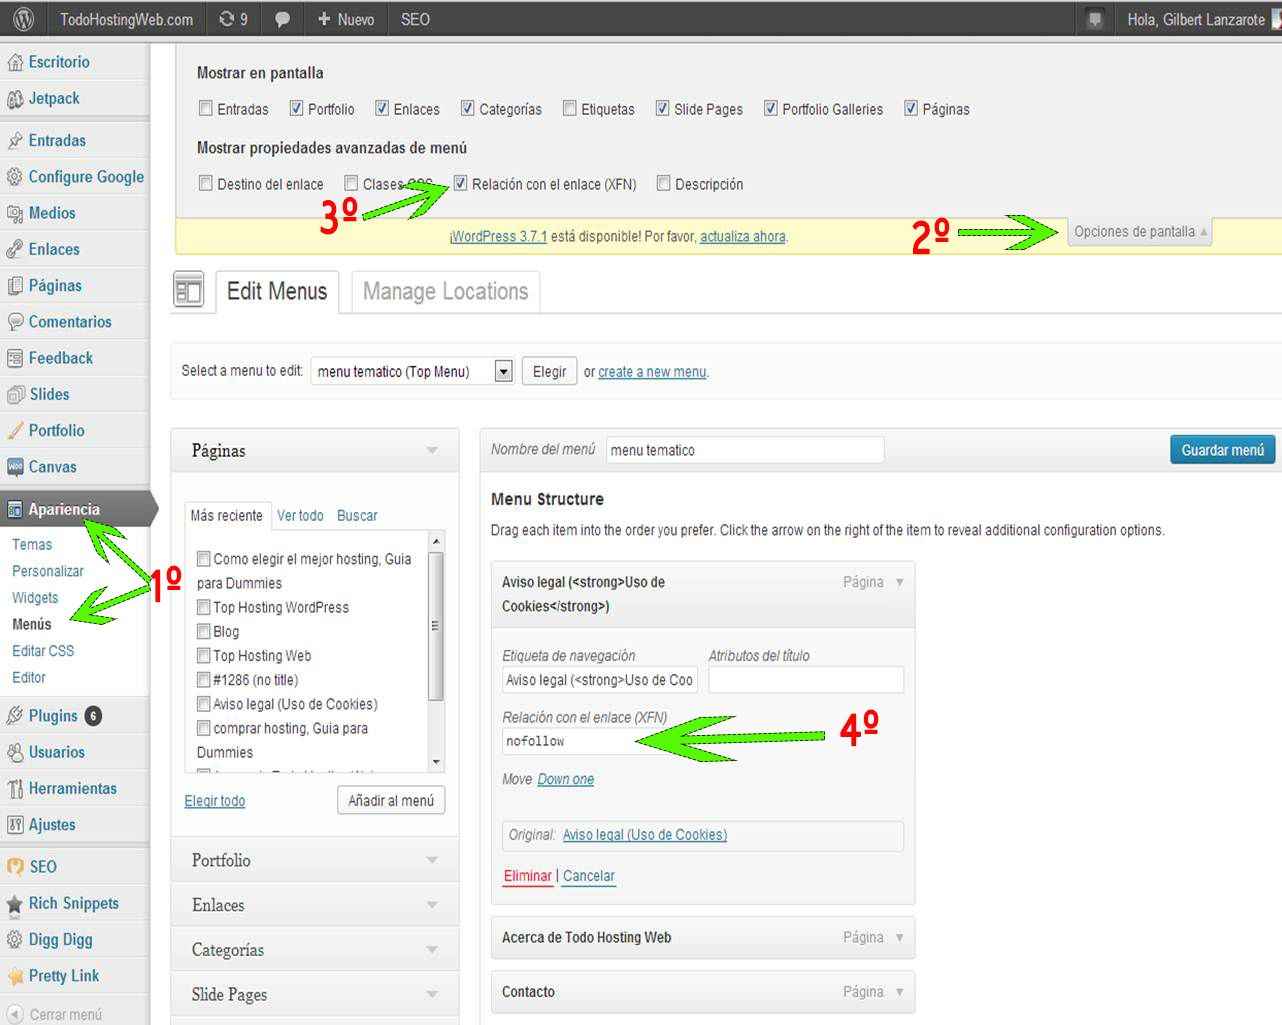Tick the Top Hosting WordPress page checkbox

click(204, 607)
